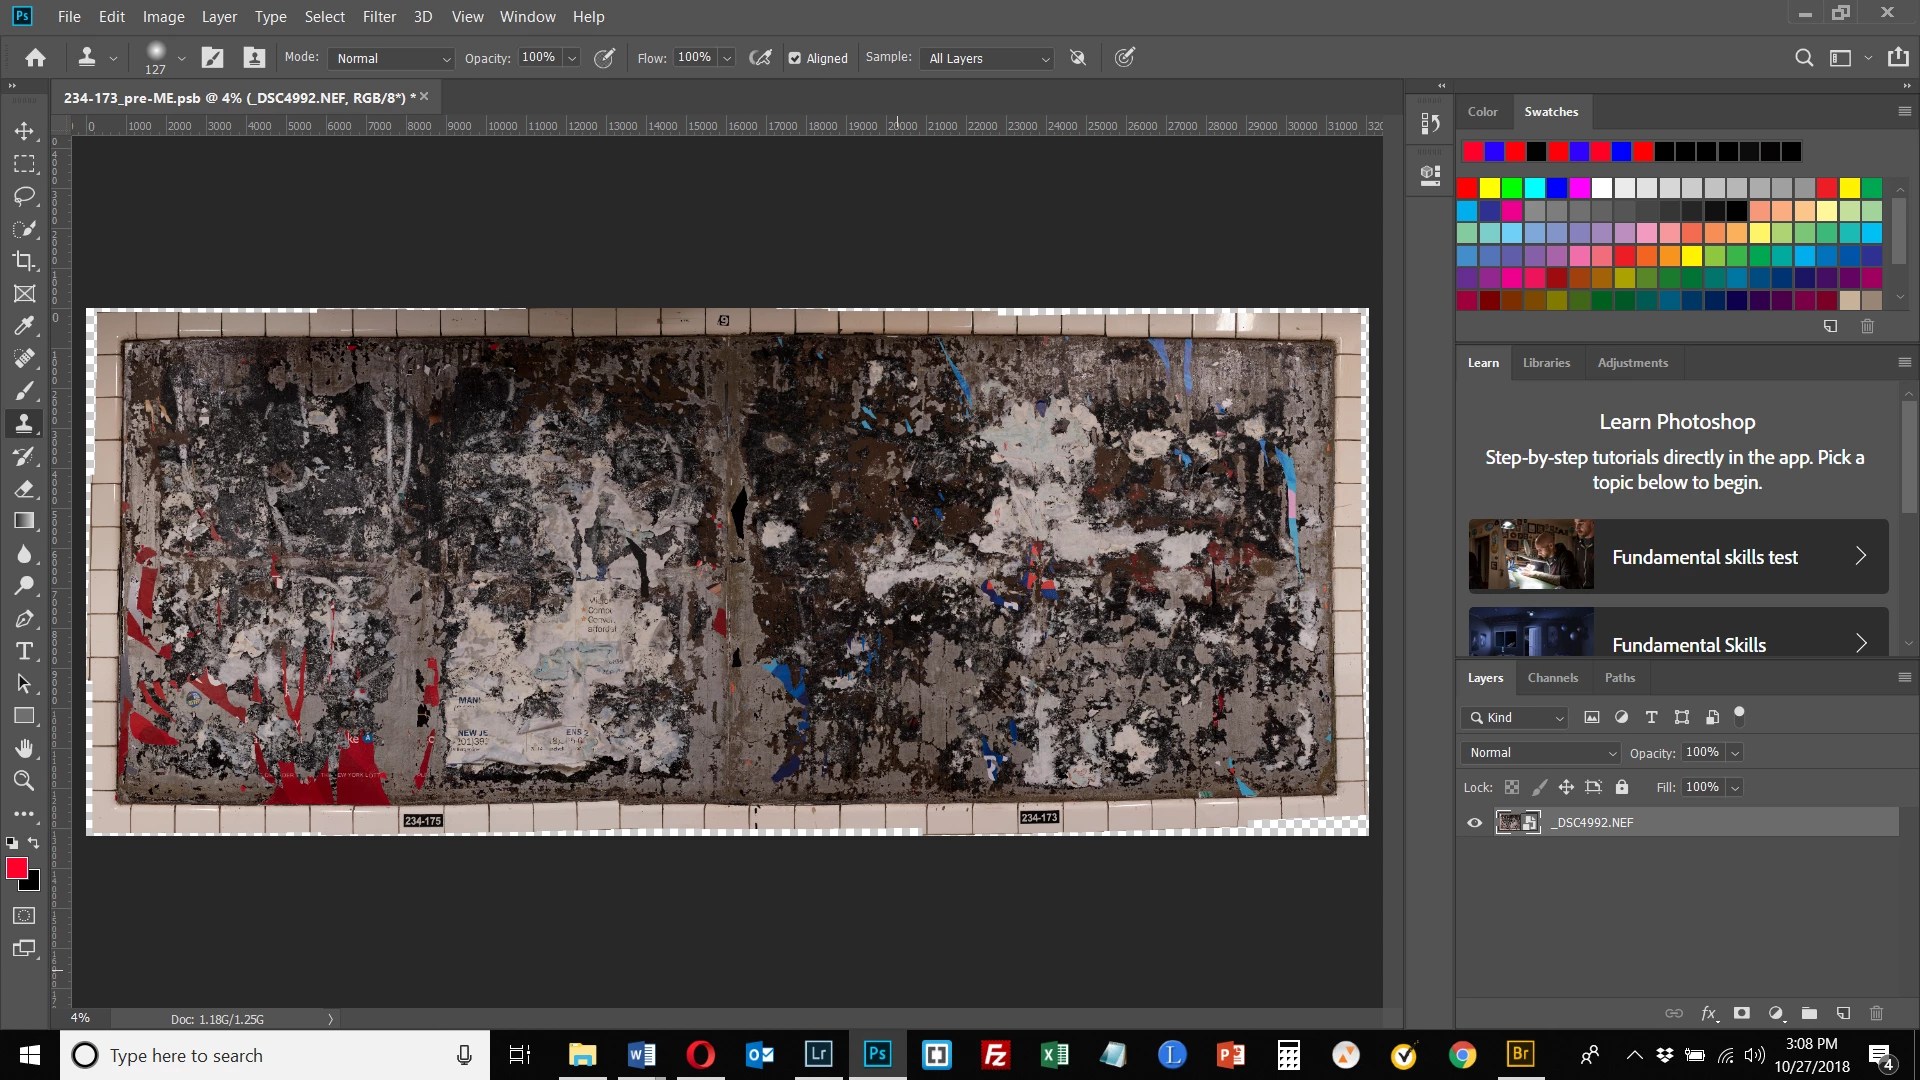Uncheck the Aligned checkbox
Image resolution: width=1920 pixels, height=1080 pixels.
[795, 58]
